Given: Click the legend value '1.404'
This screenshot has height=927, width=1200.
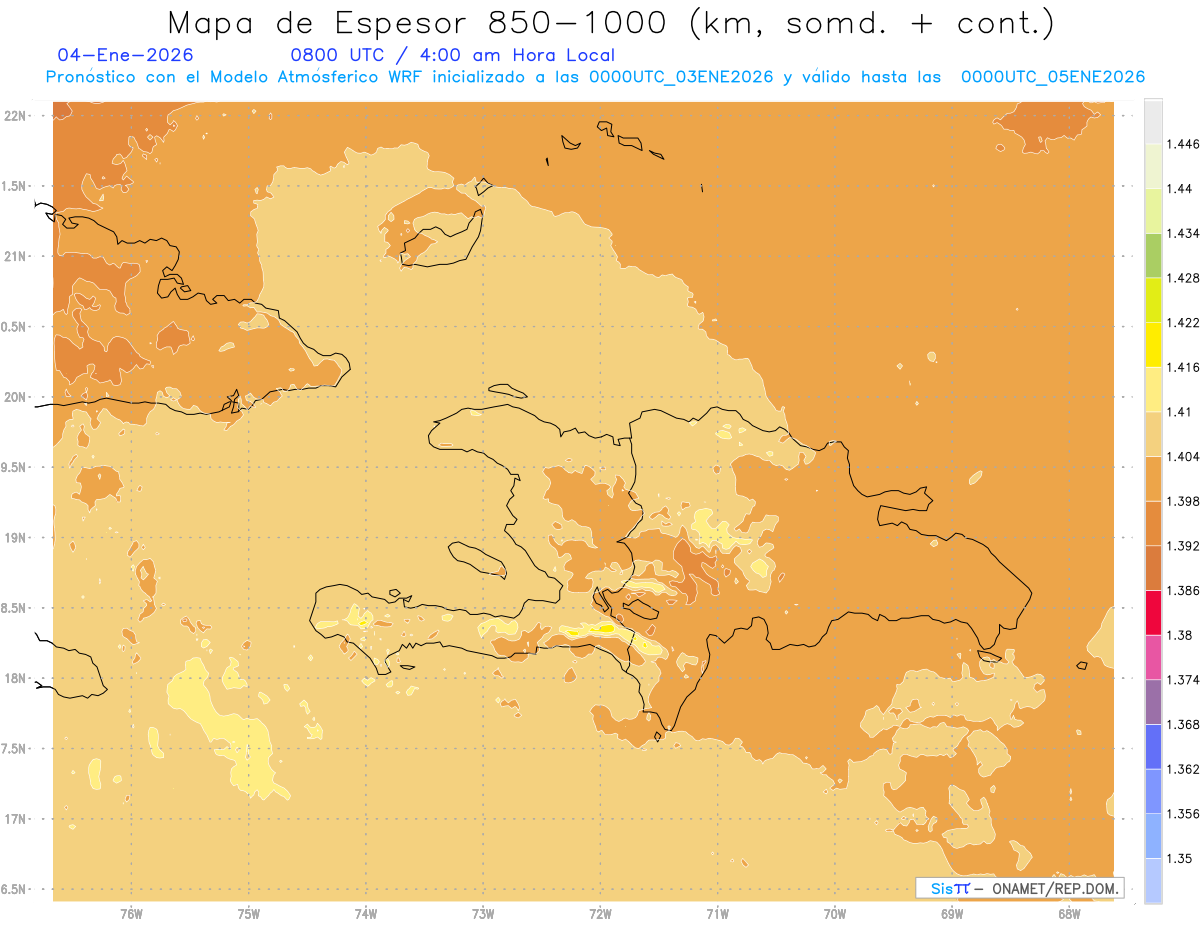Looking at the screenshot, I should click(x=1182, y=456).
